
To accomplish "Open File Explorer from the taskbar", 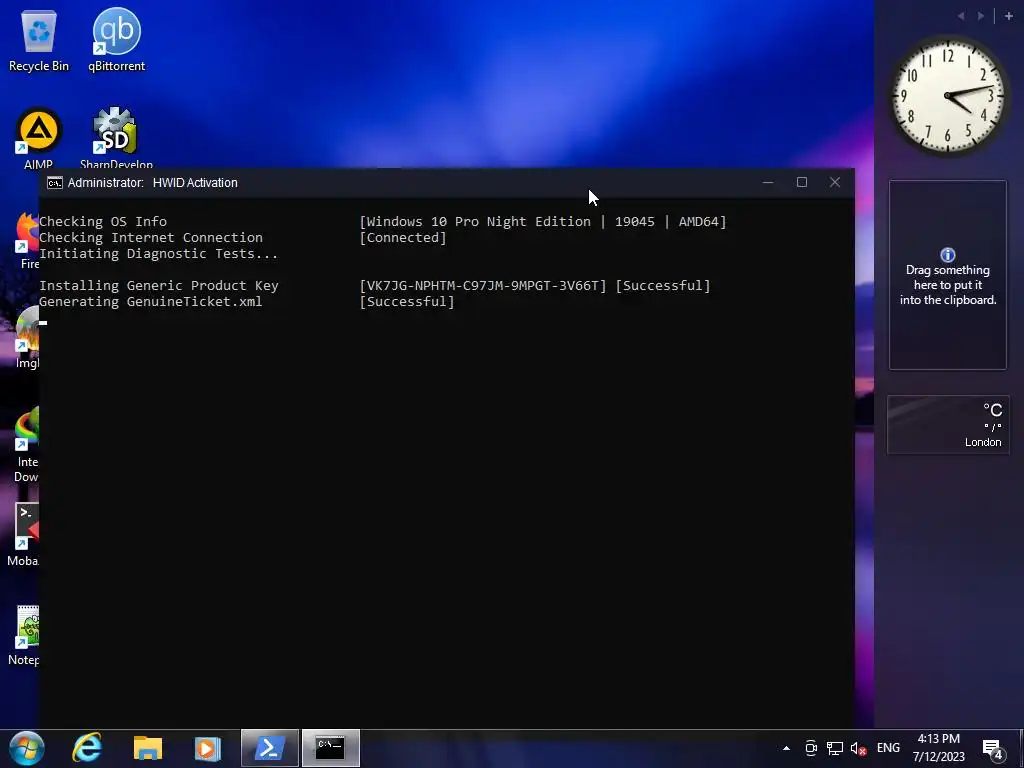I will click(148, 748).
